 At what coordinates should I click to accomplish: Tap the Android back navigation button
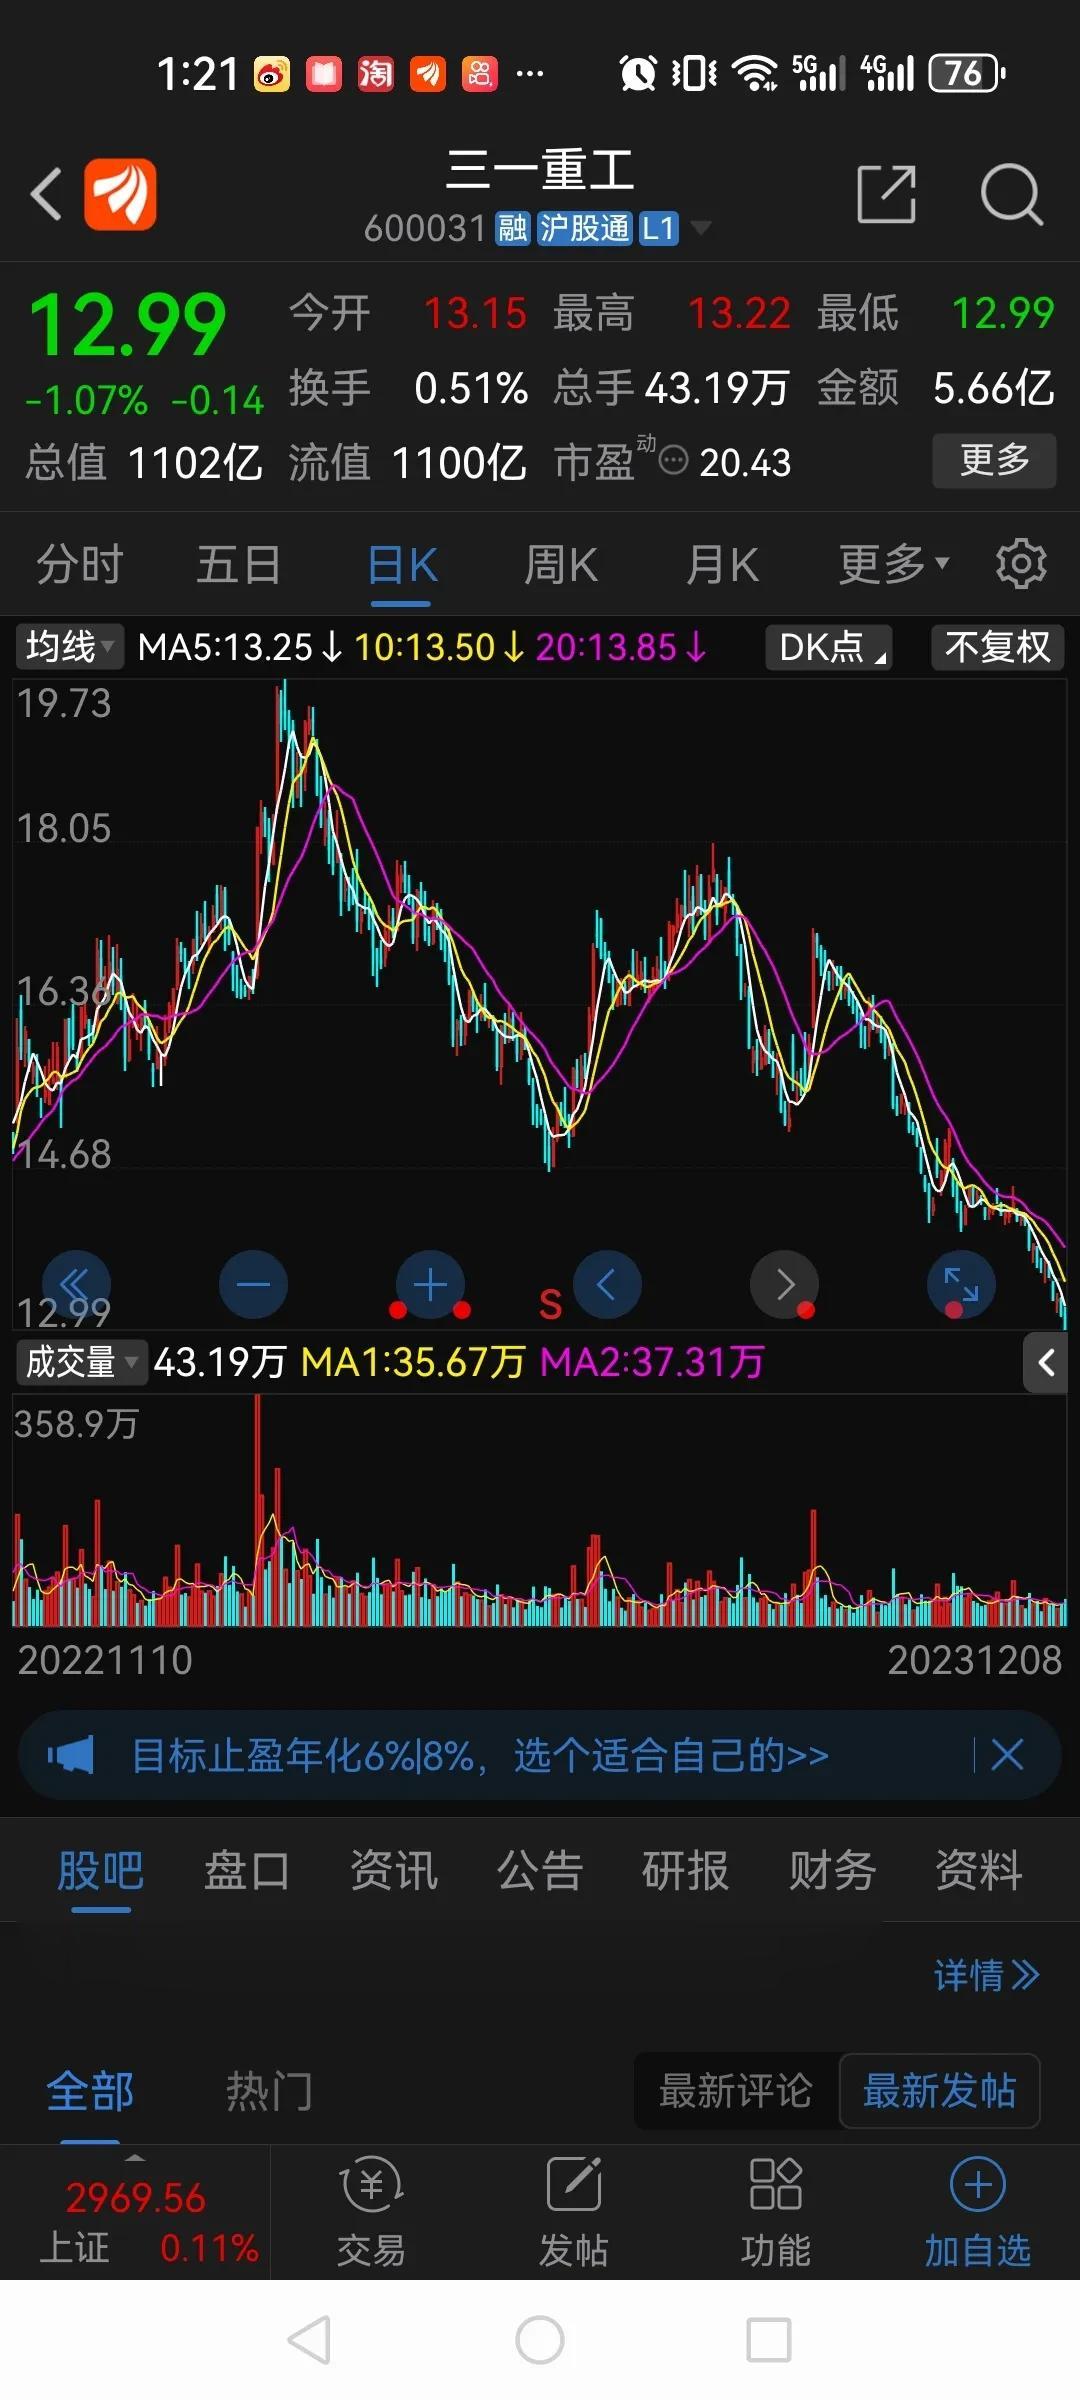coord(309,2340)
